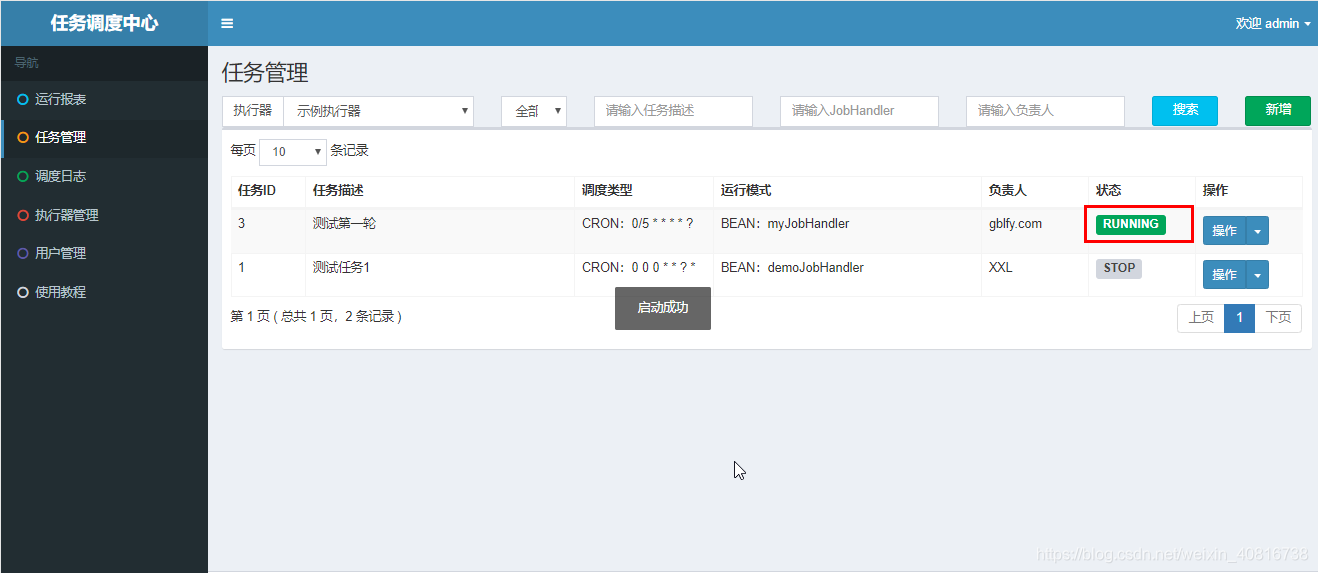Viewport: 1318px width, 573px height.
Task: Click the pagination summary 第 1 页 text
Action: click(x=316, y=316)
